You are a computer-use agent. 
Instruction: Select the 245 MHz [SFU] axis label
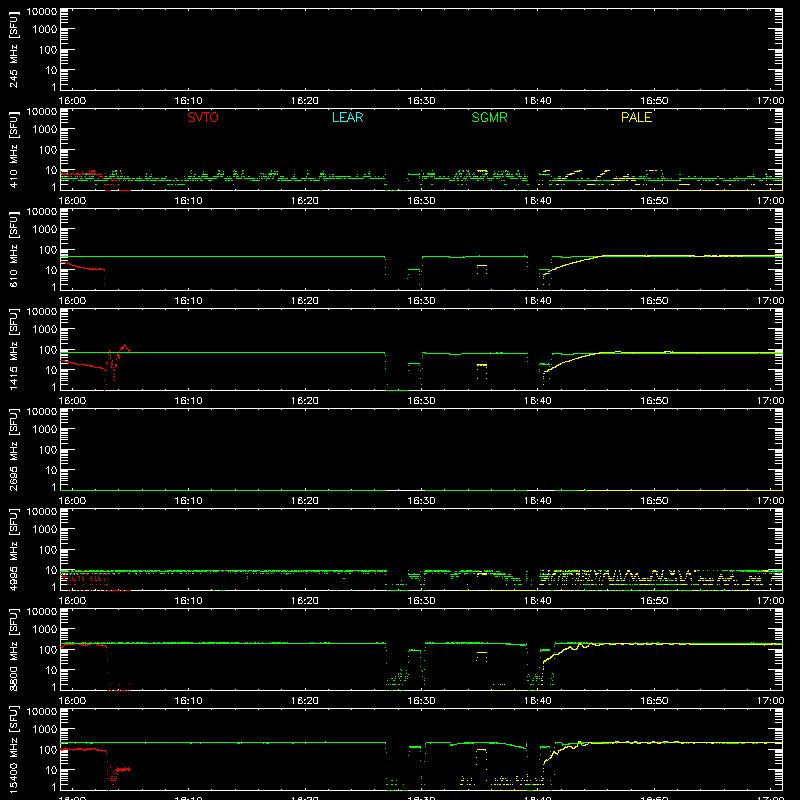[13, 50]
